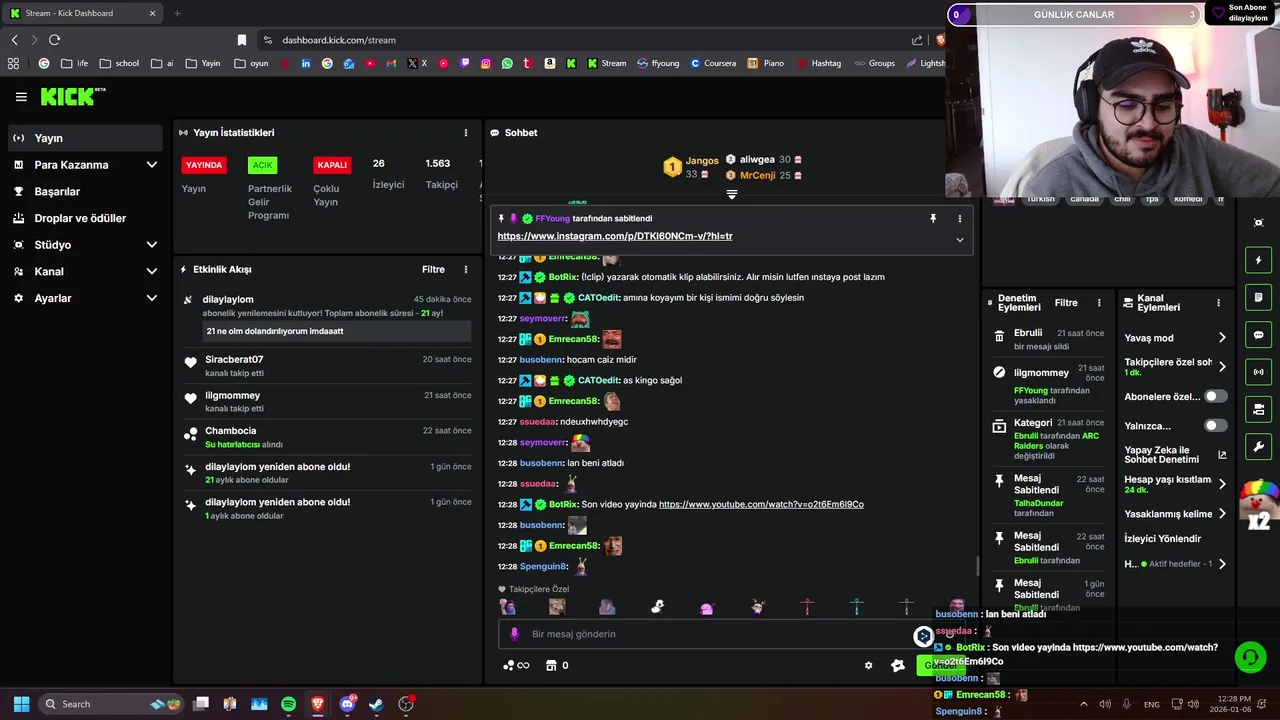Click the camera device icon in right sidebar

tap(1258, 409)
